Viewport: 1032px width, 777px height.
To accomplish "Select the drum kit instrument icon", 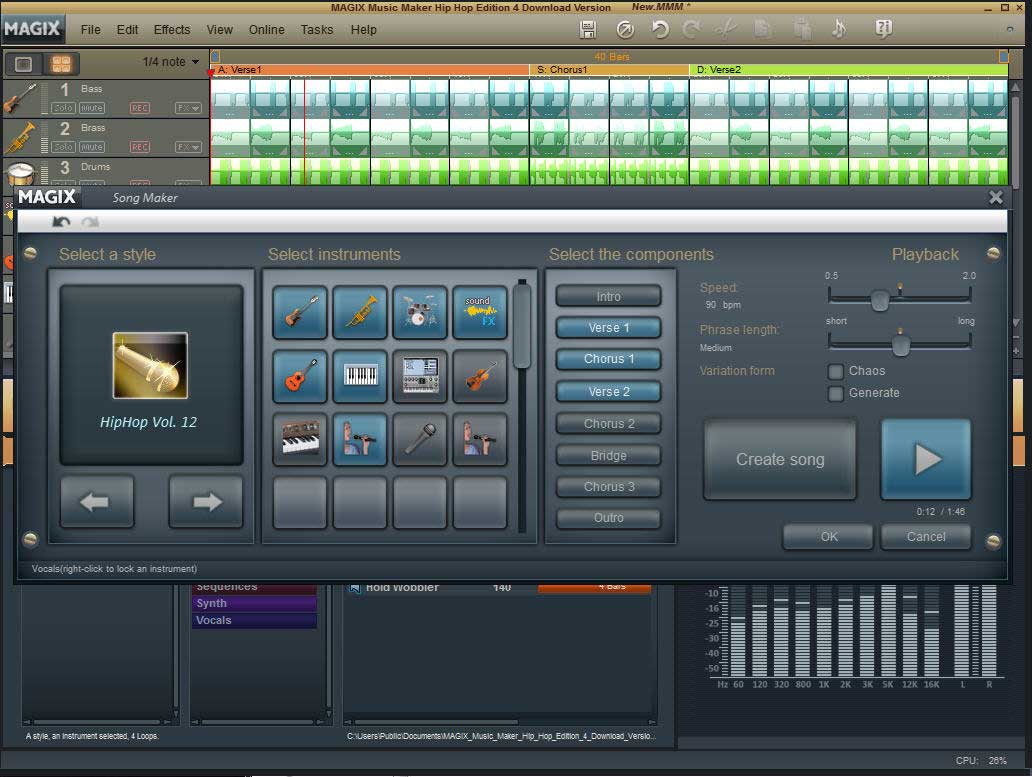I will (x=420, y=313).
